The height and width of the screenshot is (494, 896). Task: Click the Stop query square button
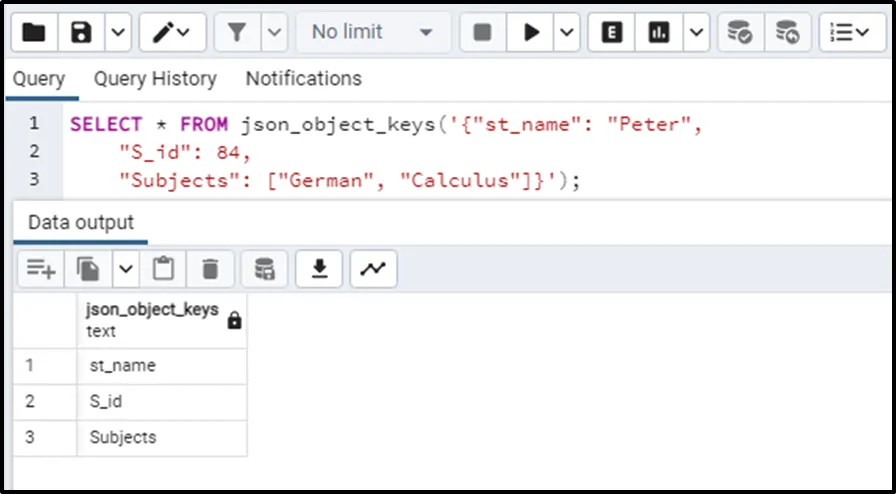[482, 33]
